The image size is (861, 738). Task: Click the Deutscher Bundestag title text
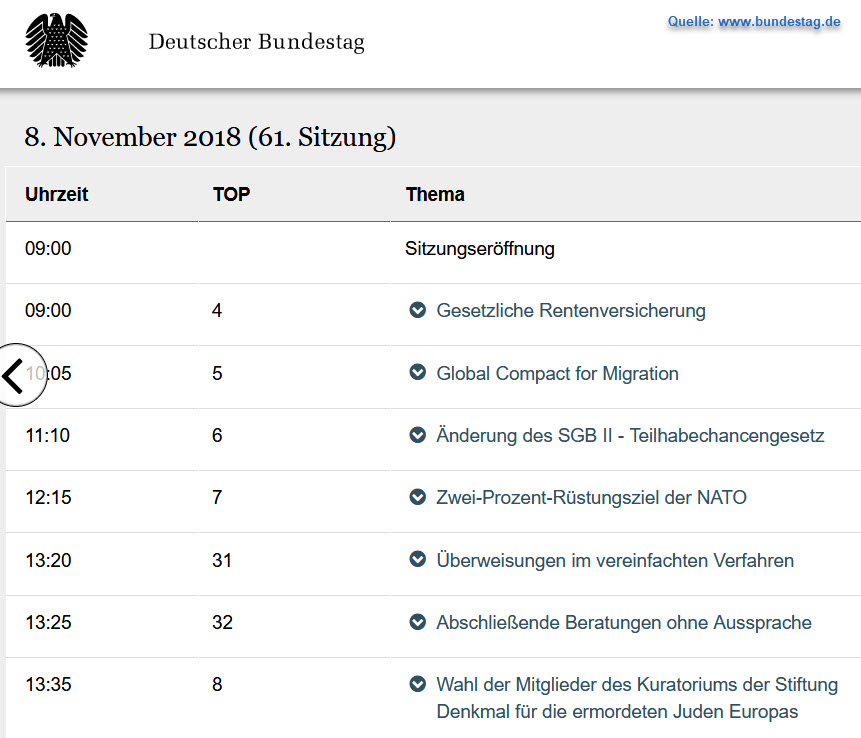pos(256,42)
